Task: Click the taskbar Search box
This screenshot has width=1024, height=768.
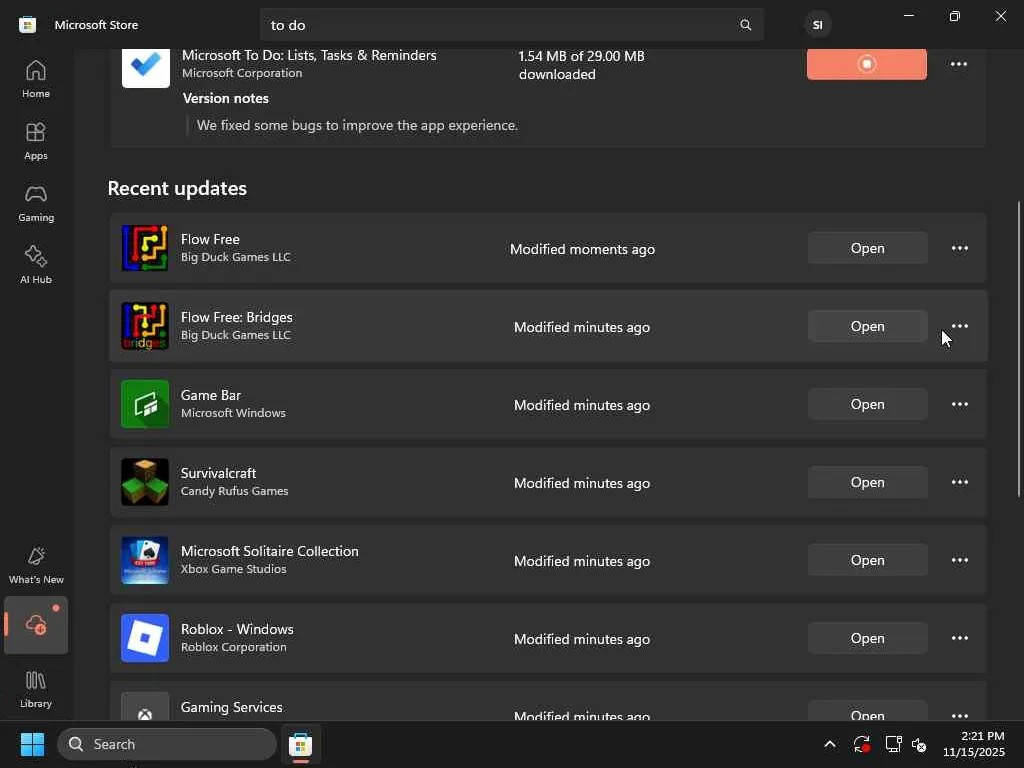Action: [x=167, y=744]
